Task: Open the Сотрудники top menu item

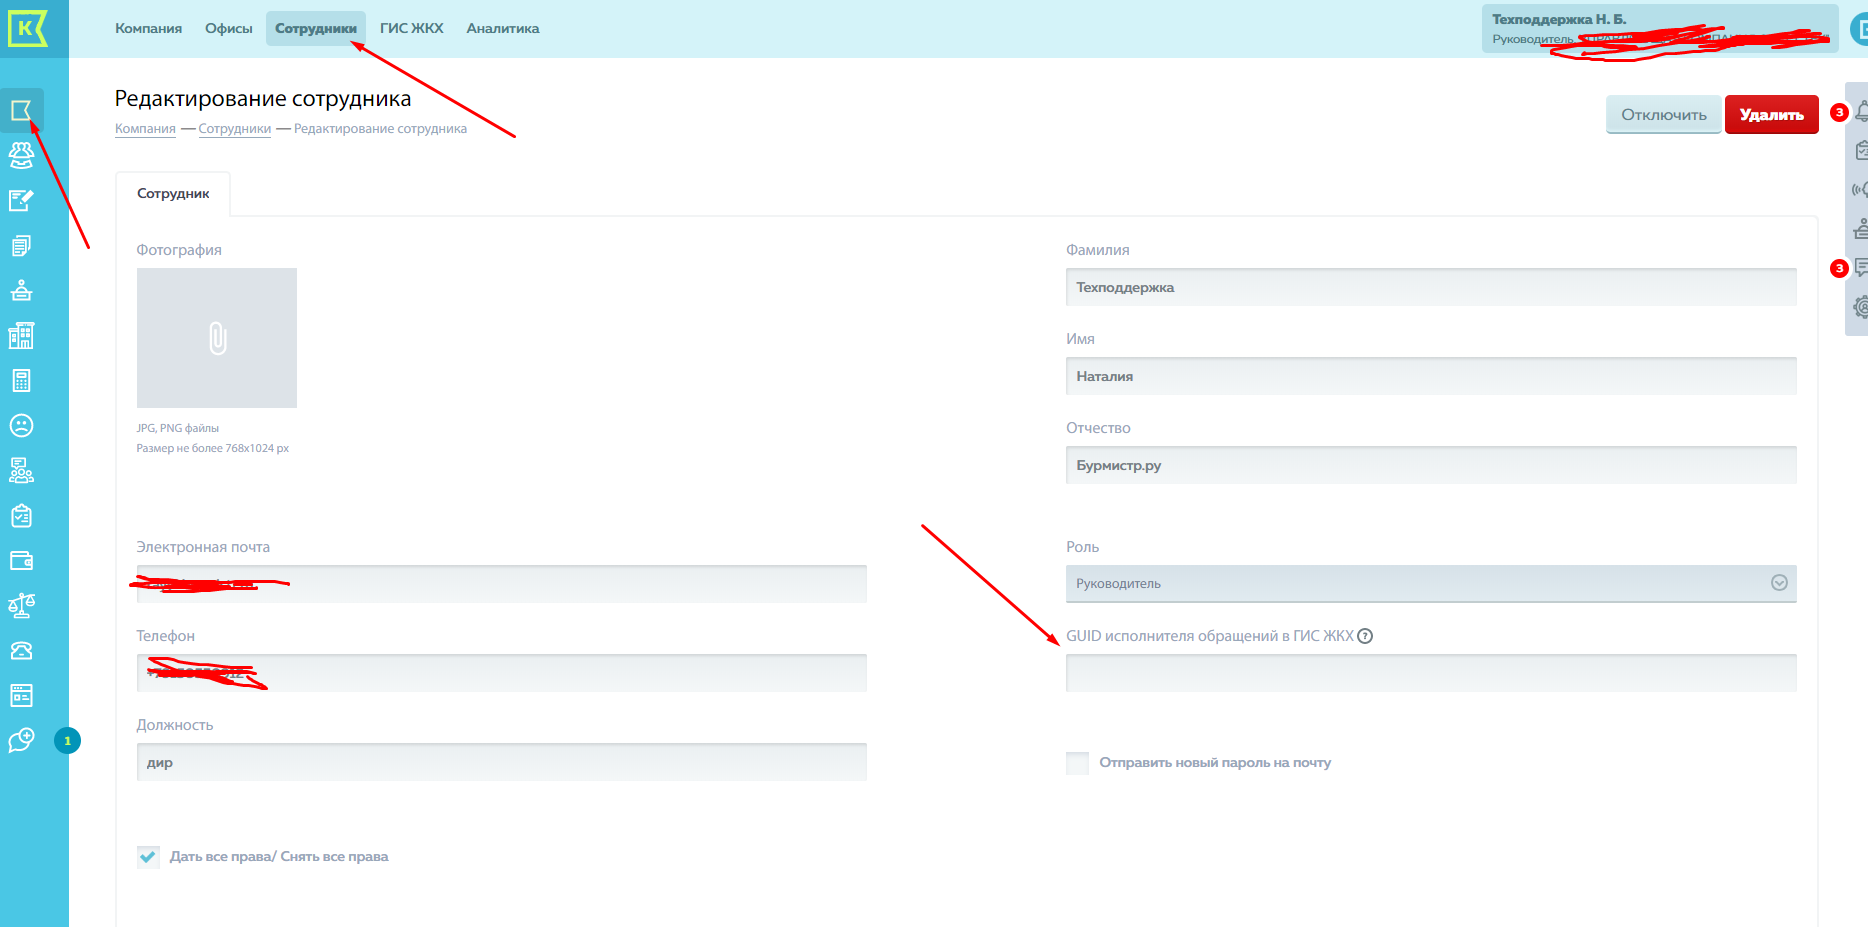Action: (316, 28)
